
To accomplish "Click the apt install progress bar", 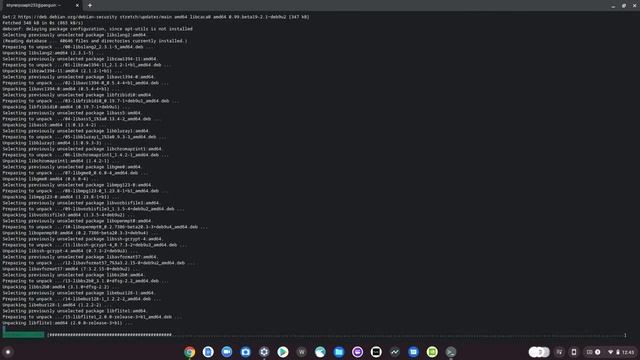I will click(x=337, y=335).
